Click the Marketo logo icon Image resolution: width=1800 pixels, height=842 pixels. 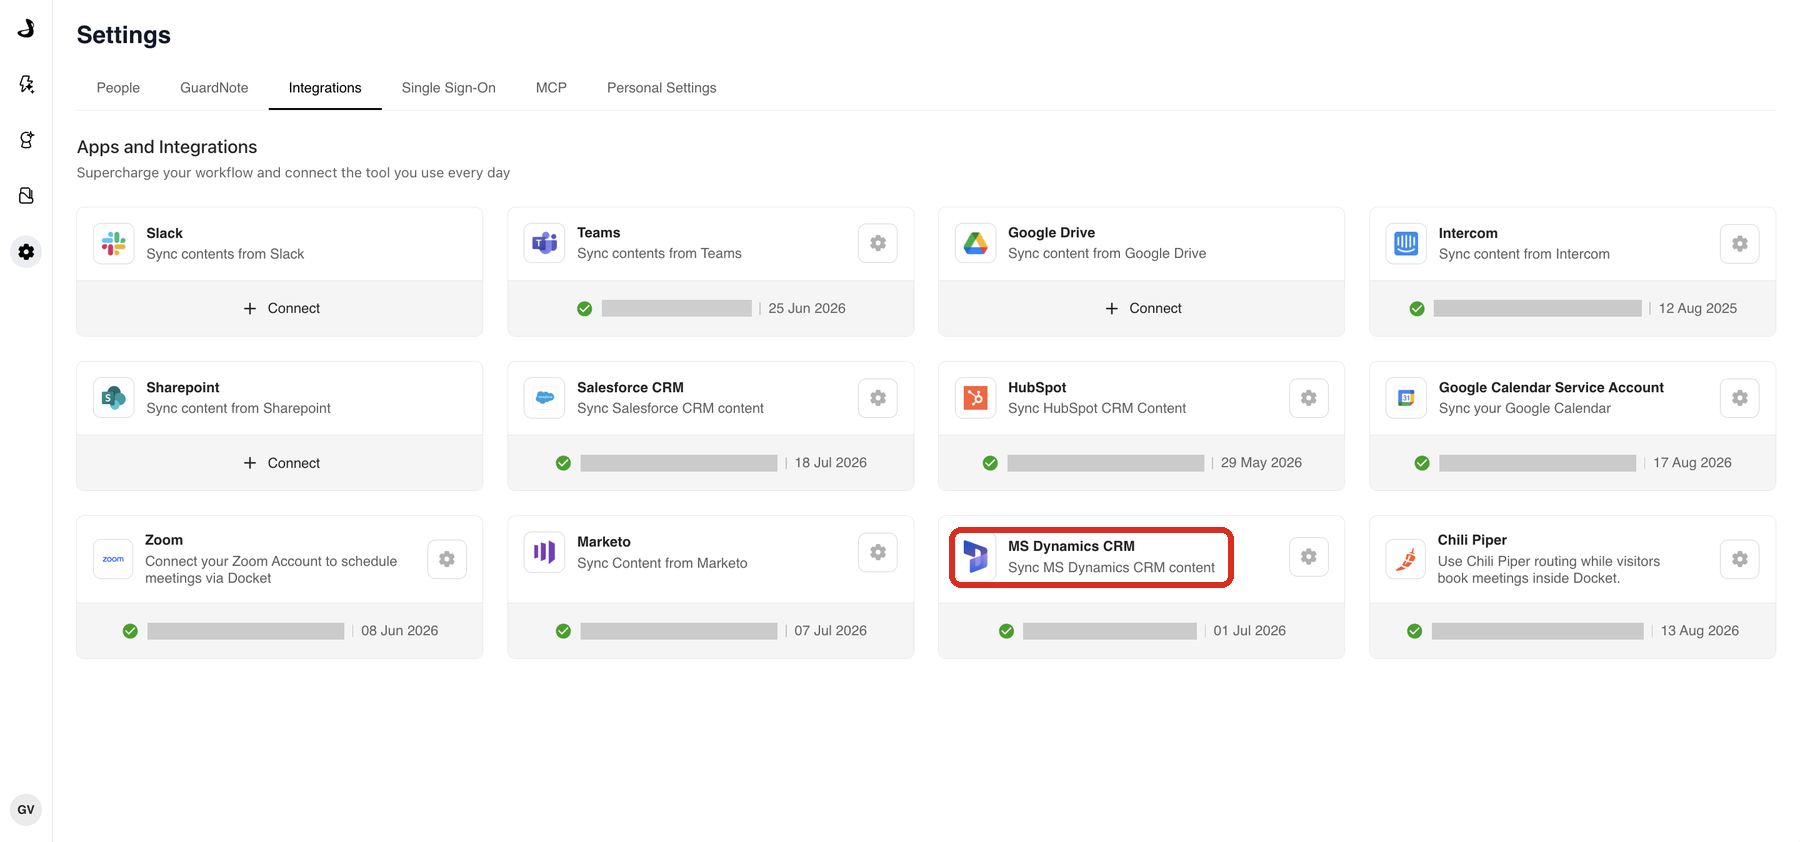[545, 552]
